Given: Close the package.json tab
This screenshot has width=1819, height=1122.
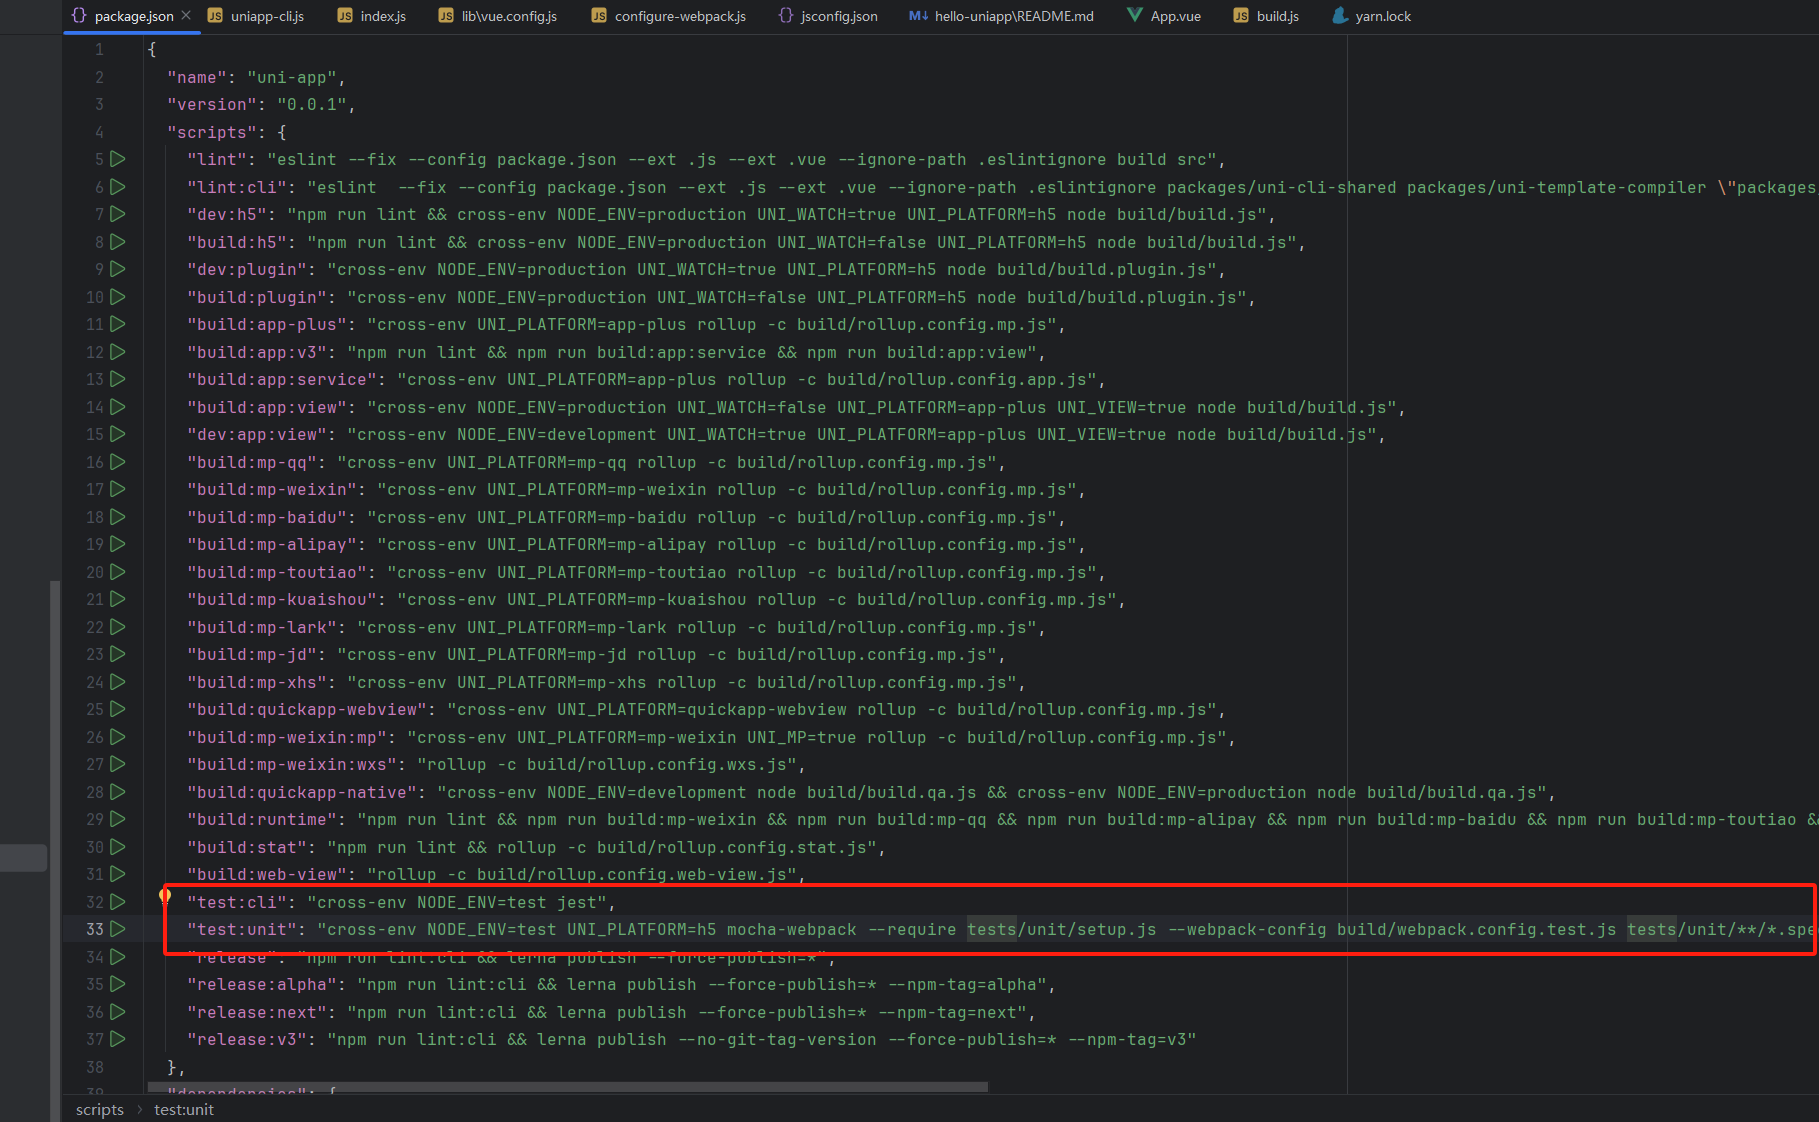Looking at the screenshot, I should click(x=186, y=16).
